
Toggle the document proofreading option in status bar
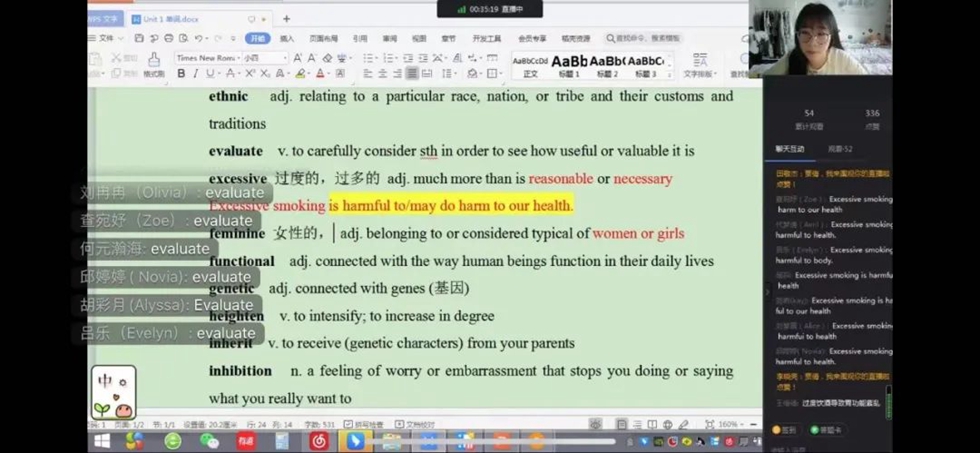(414, 425)
